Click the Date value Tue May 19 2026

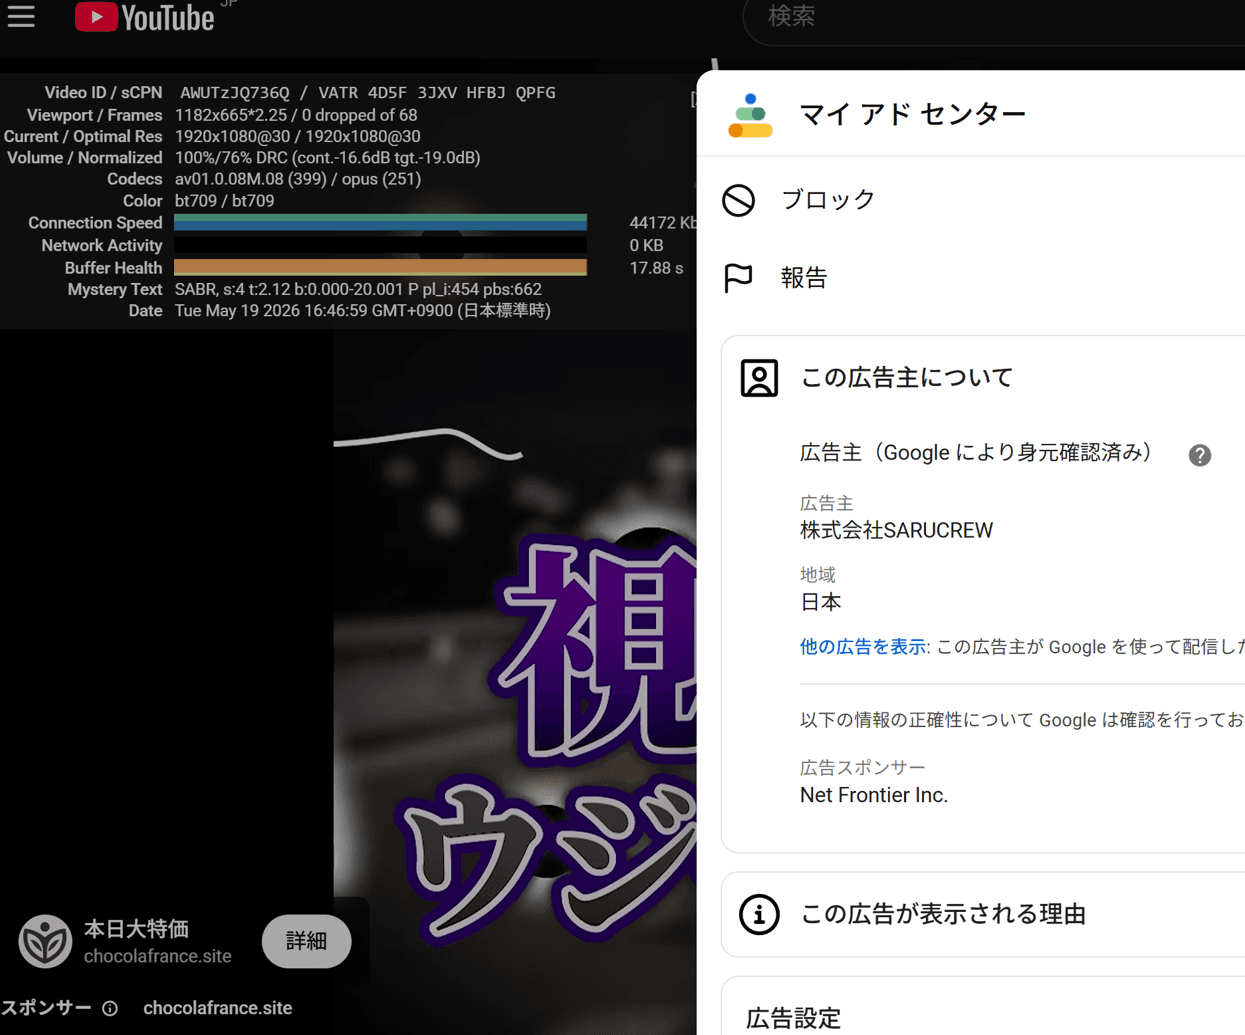click(x=363, y=311)
